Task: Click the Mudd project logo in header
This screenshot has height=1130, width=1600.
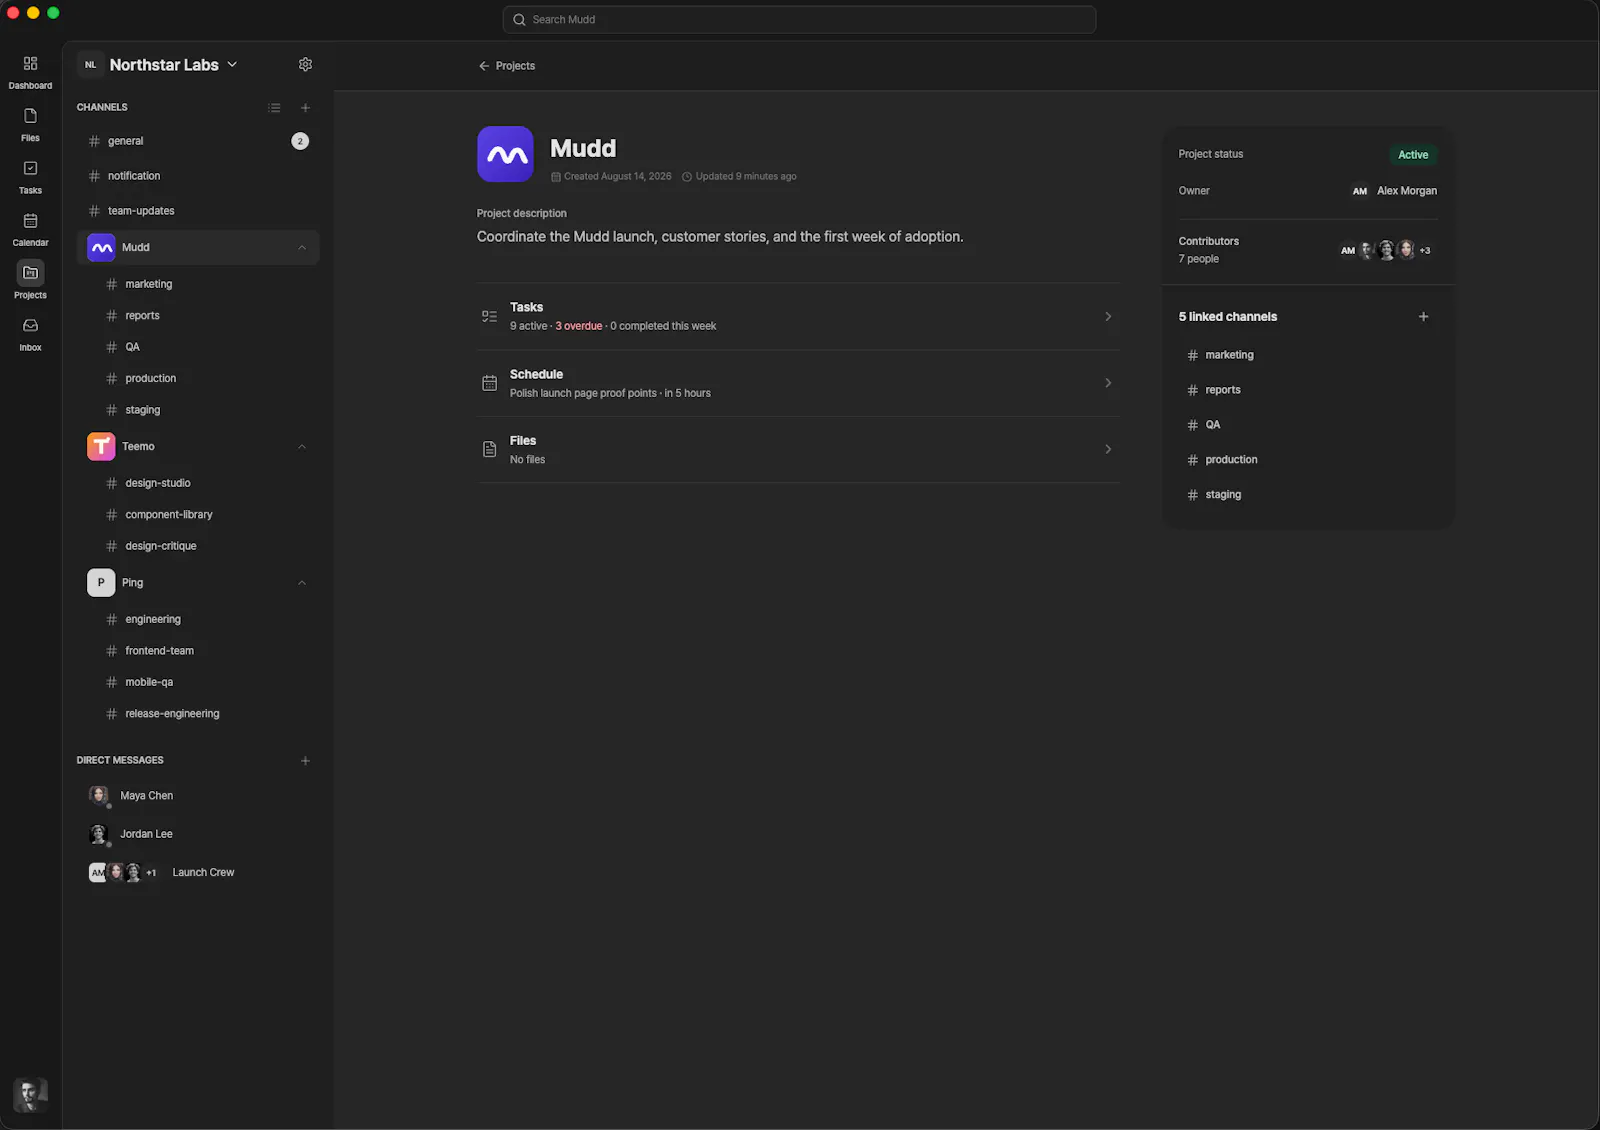Action: (505, 154)
